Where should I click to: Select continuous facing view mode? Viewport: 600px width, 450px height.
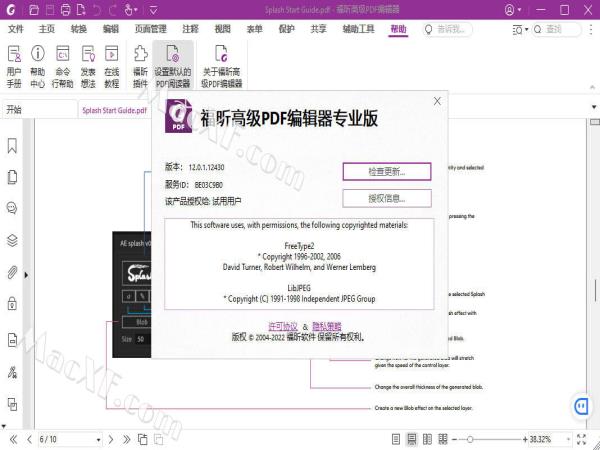pyautogui.click(x=443, y=439)
